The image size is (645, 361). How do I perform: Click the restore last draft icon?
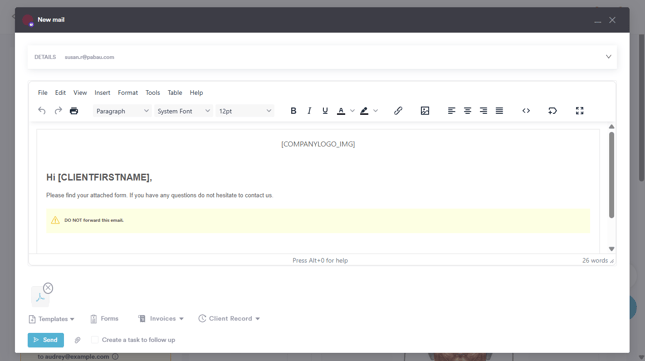pos(552,111)
